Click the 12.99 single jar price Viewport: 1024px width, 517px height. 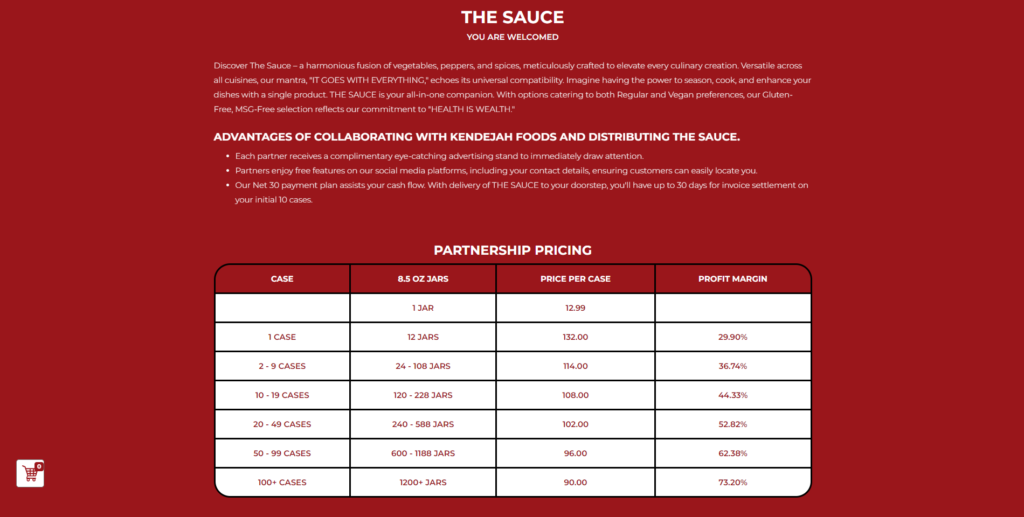click(575, 308)
